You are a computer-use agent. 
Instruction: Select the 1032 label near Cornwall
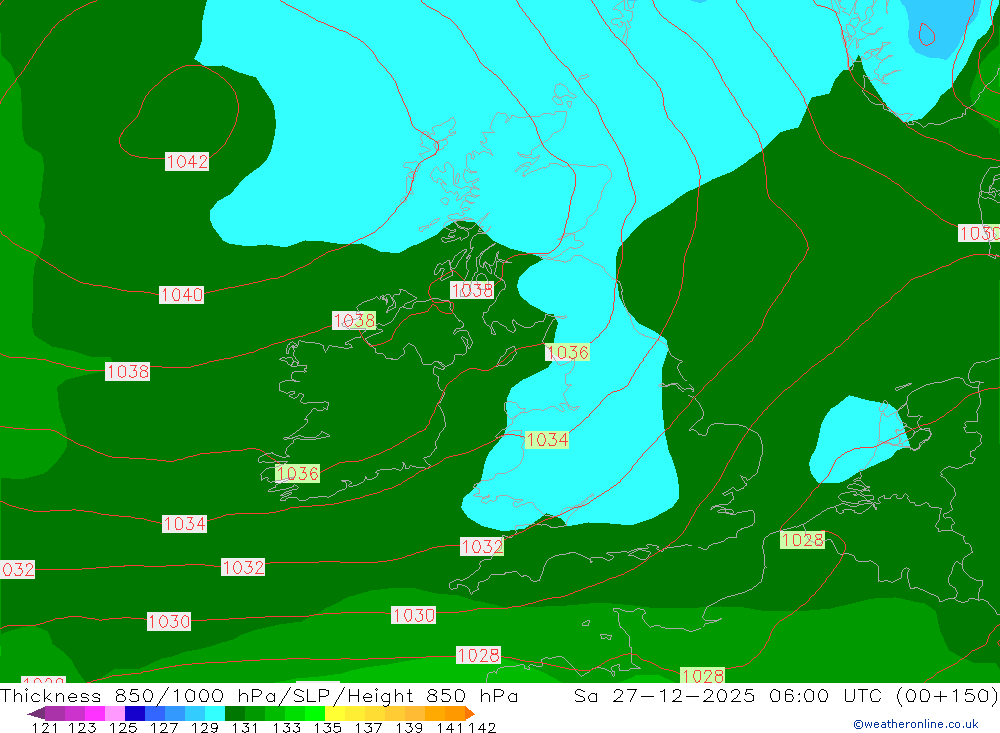point(482,547)
